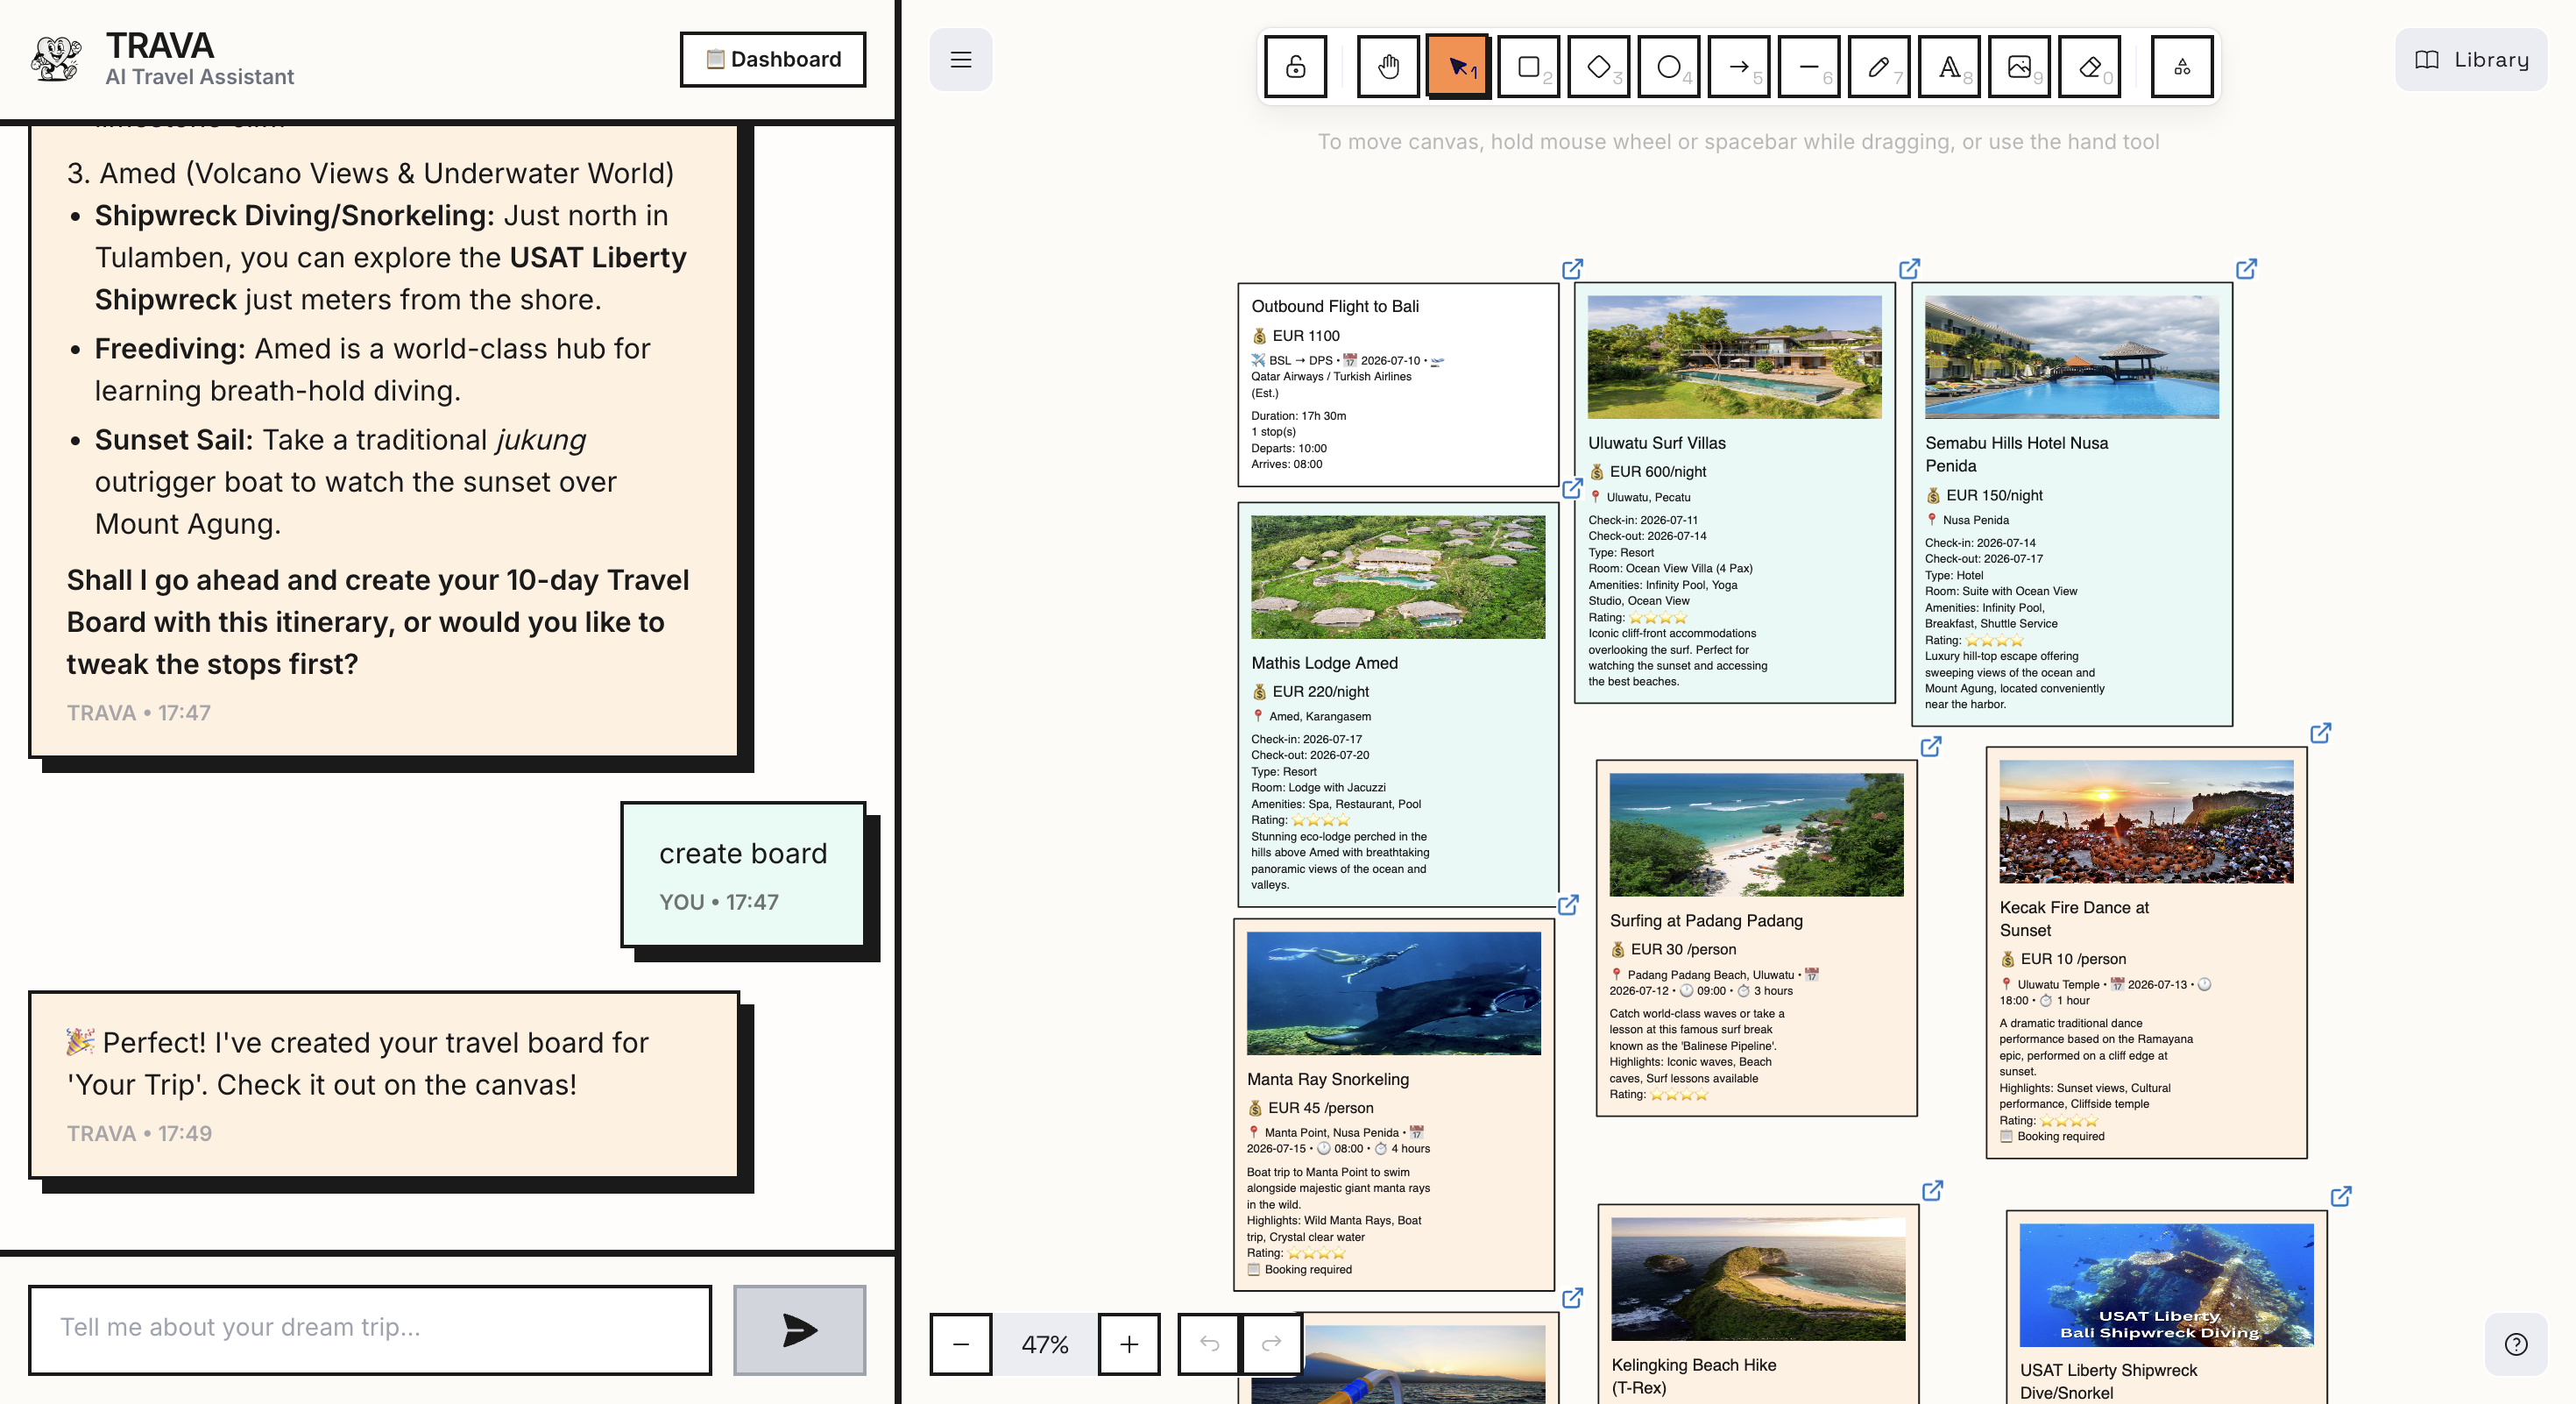2576x1404 pixels.
Task: Go to the Dashboard
Action: click(773, 59)
